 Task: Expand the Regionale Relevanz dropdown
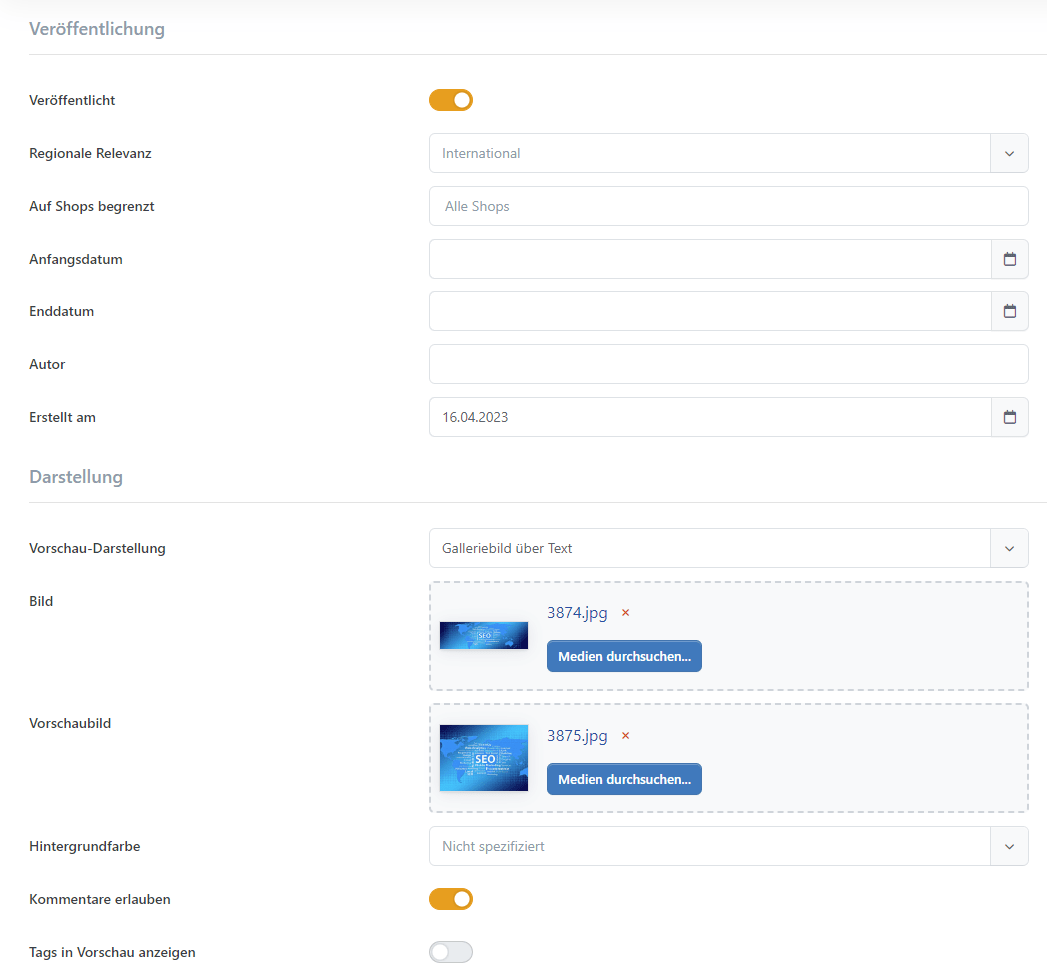coord(1009,153)
